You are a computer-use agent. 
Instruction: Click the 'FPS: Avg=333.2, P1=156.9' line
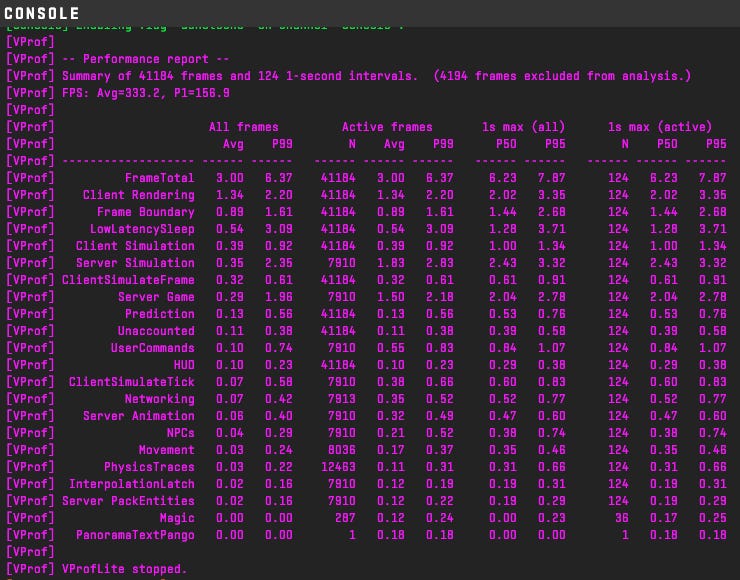tap(146, 93)
